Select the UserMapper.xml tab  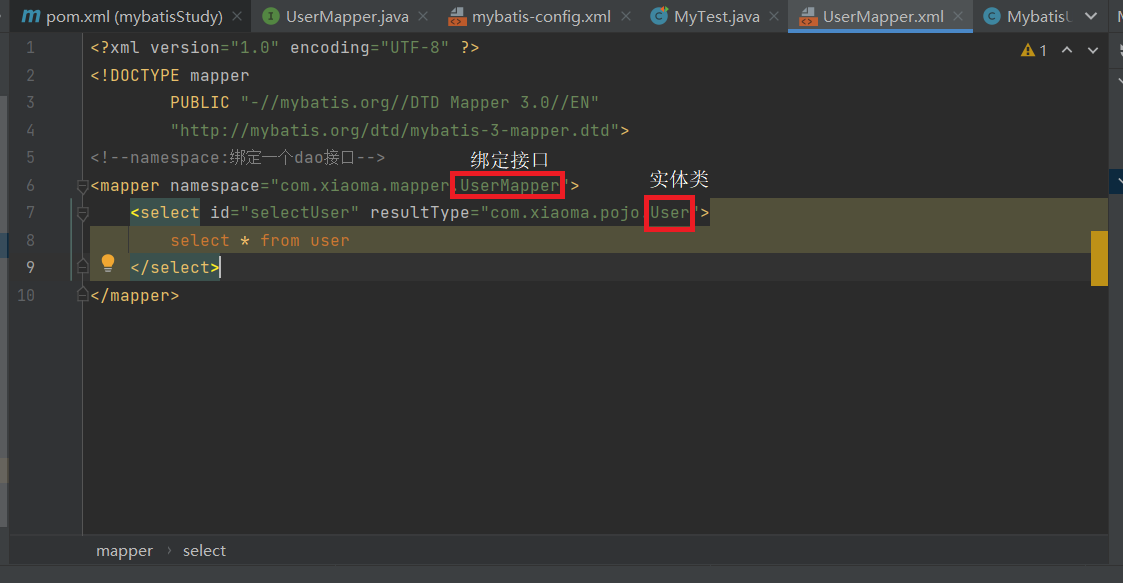(882, 16)
